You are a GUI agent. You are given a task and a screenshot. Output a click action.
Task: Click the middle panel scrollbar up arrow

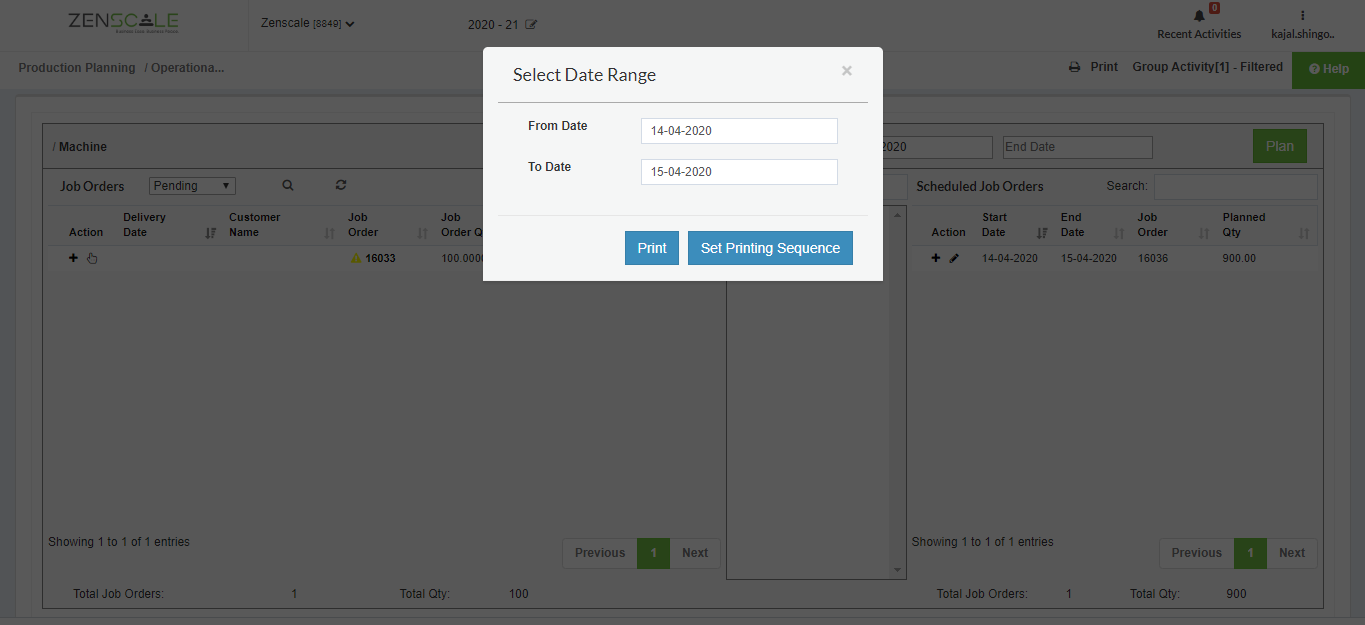click(x=897, y=214)
